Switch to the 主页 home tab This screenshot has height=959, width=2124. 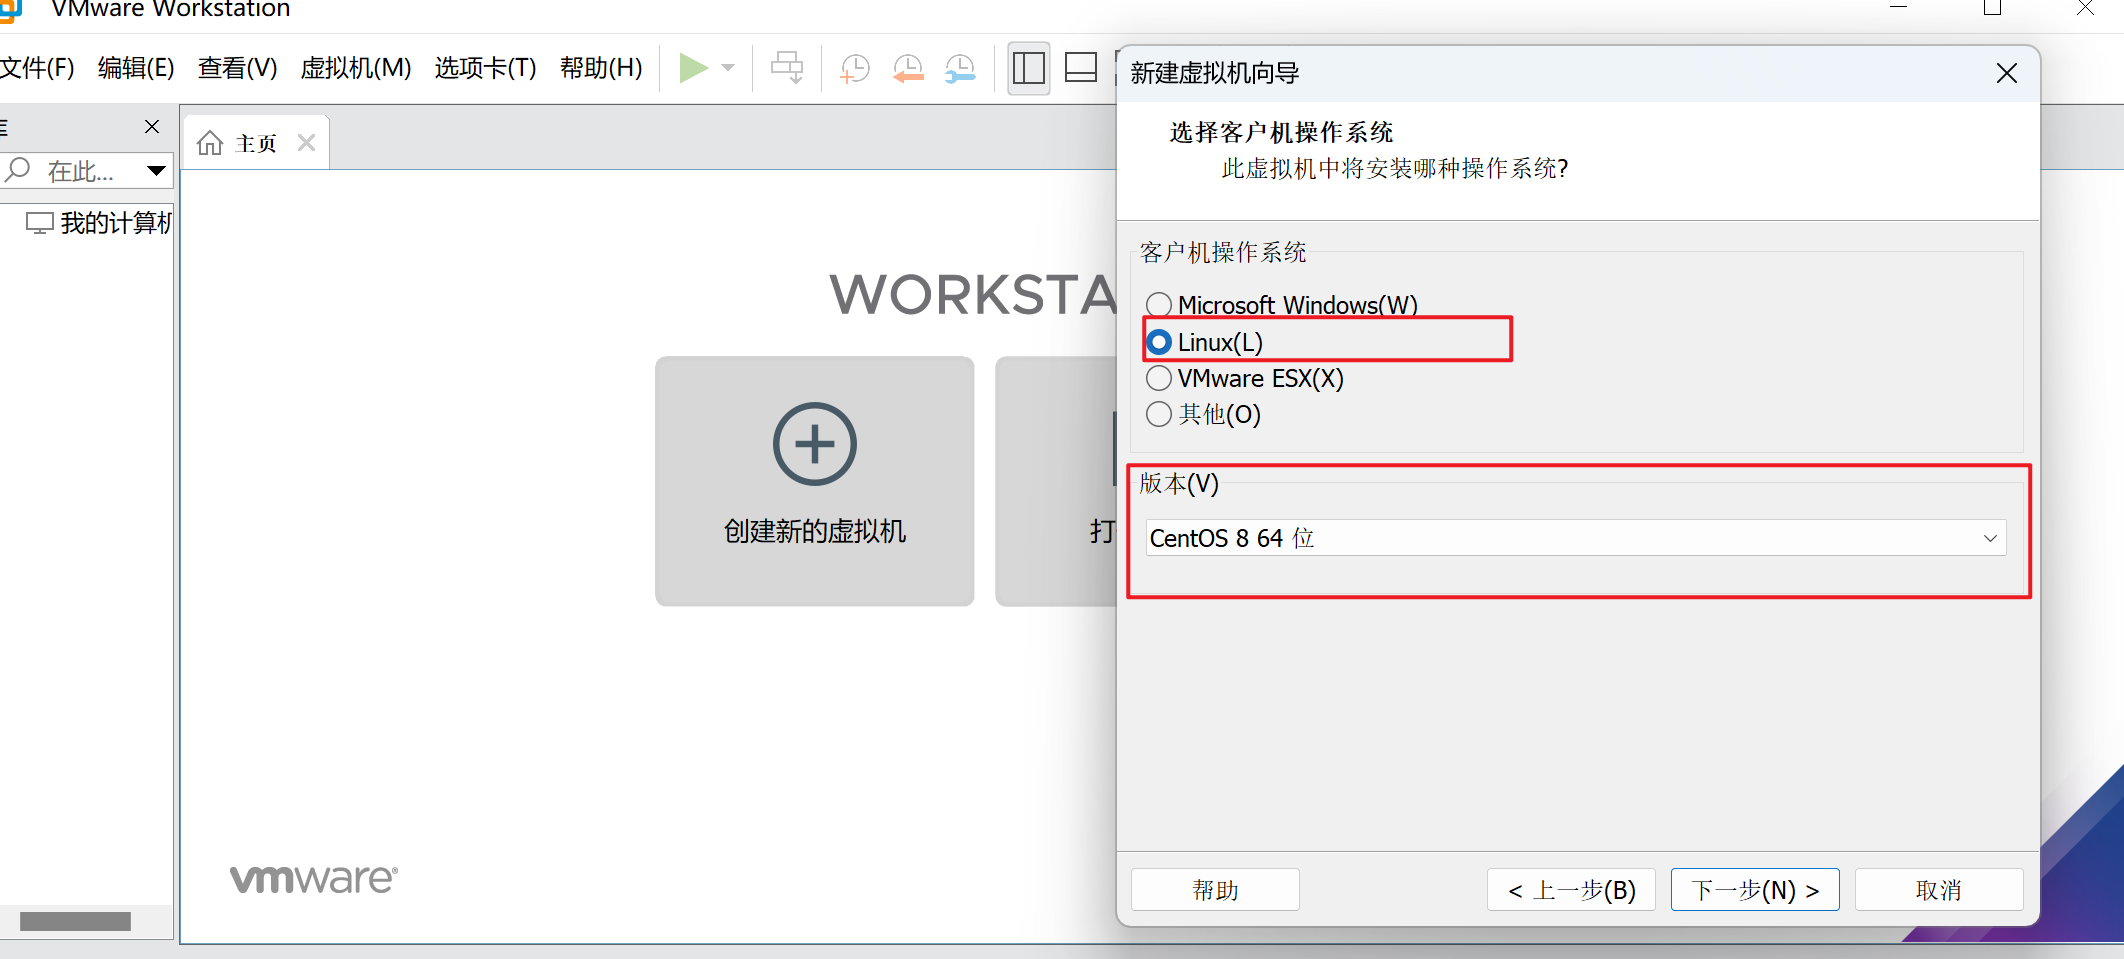coord(256,143)
